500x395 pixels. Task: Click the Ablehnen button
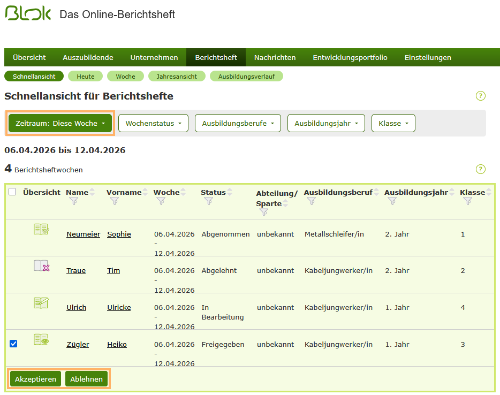pyautogui.click(x=86, y=379)
